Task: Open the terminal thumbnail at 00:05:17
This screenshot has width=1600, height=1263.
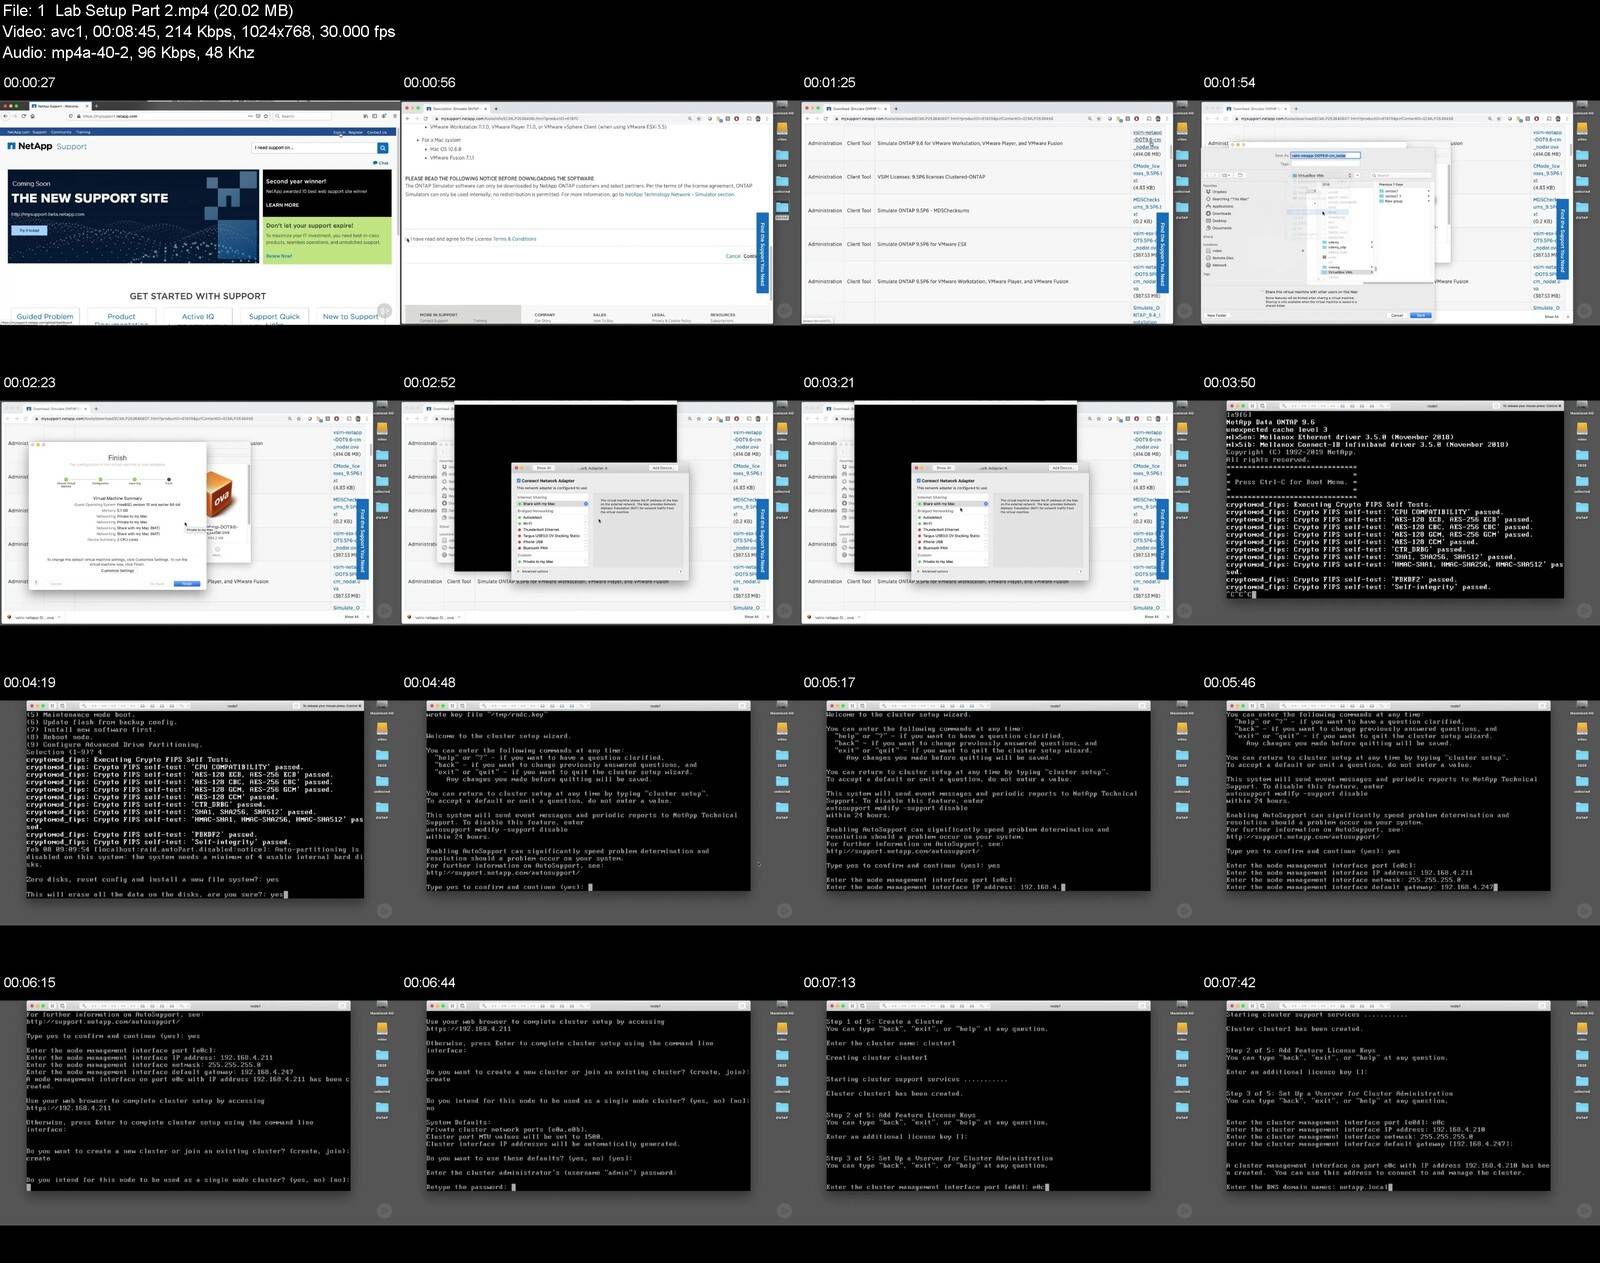Action: (999, 812)
